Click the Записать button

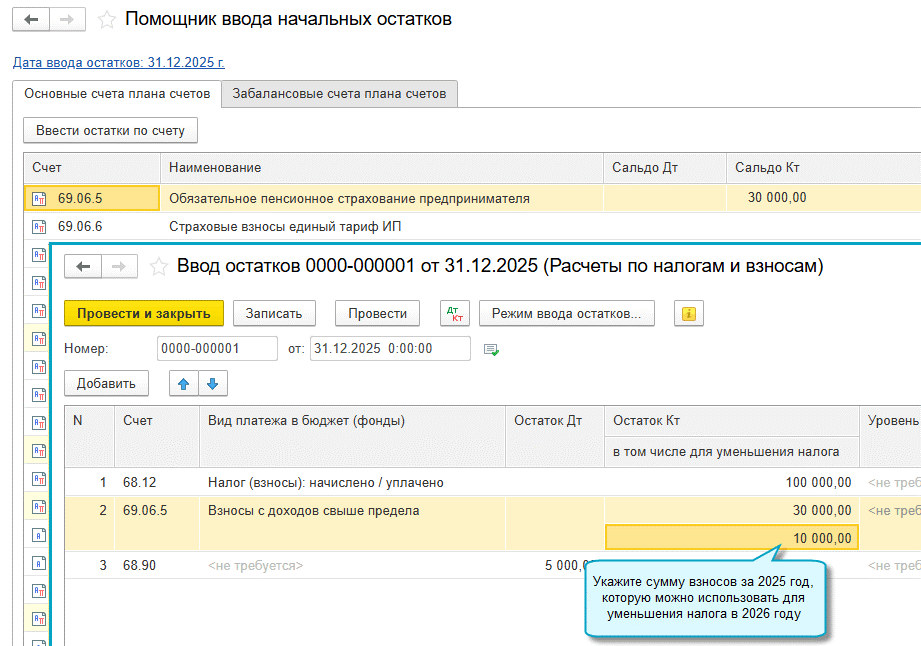(274, 314)
